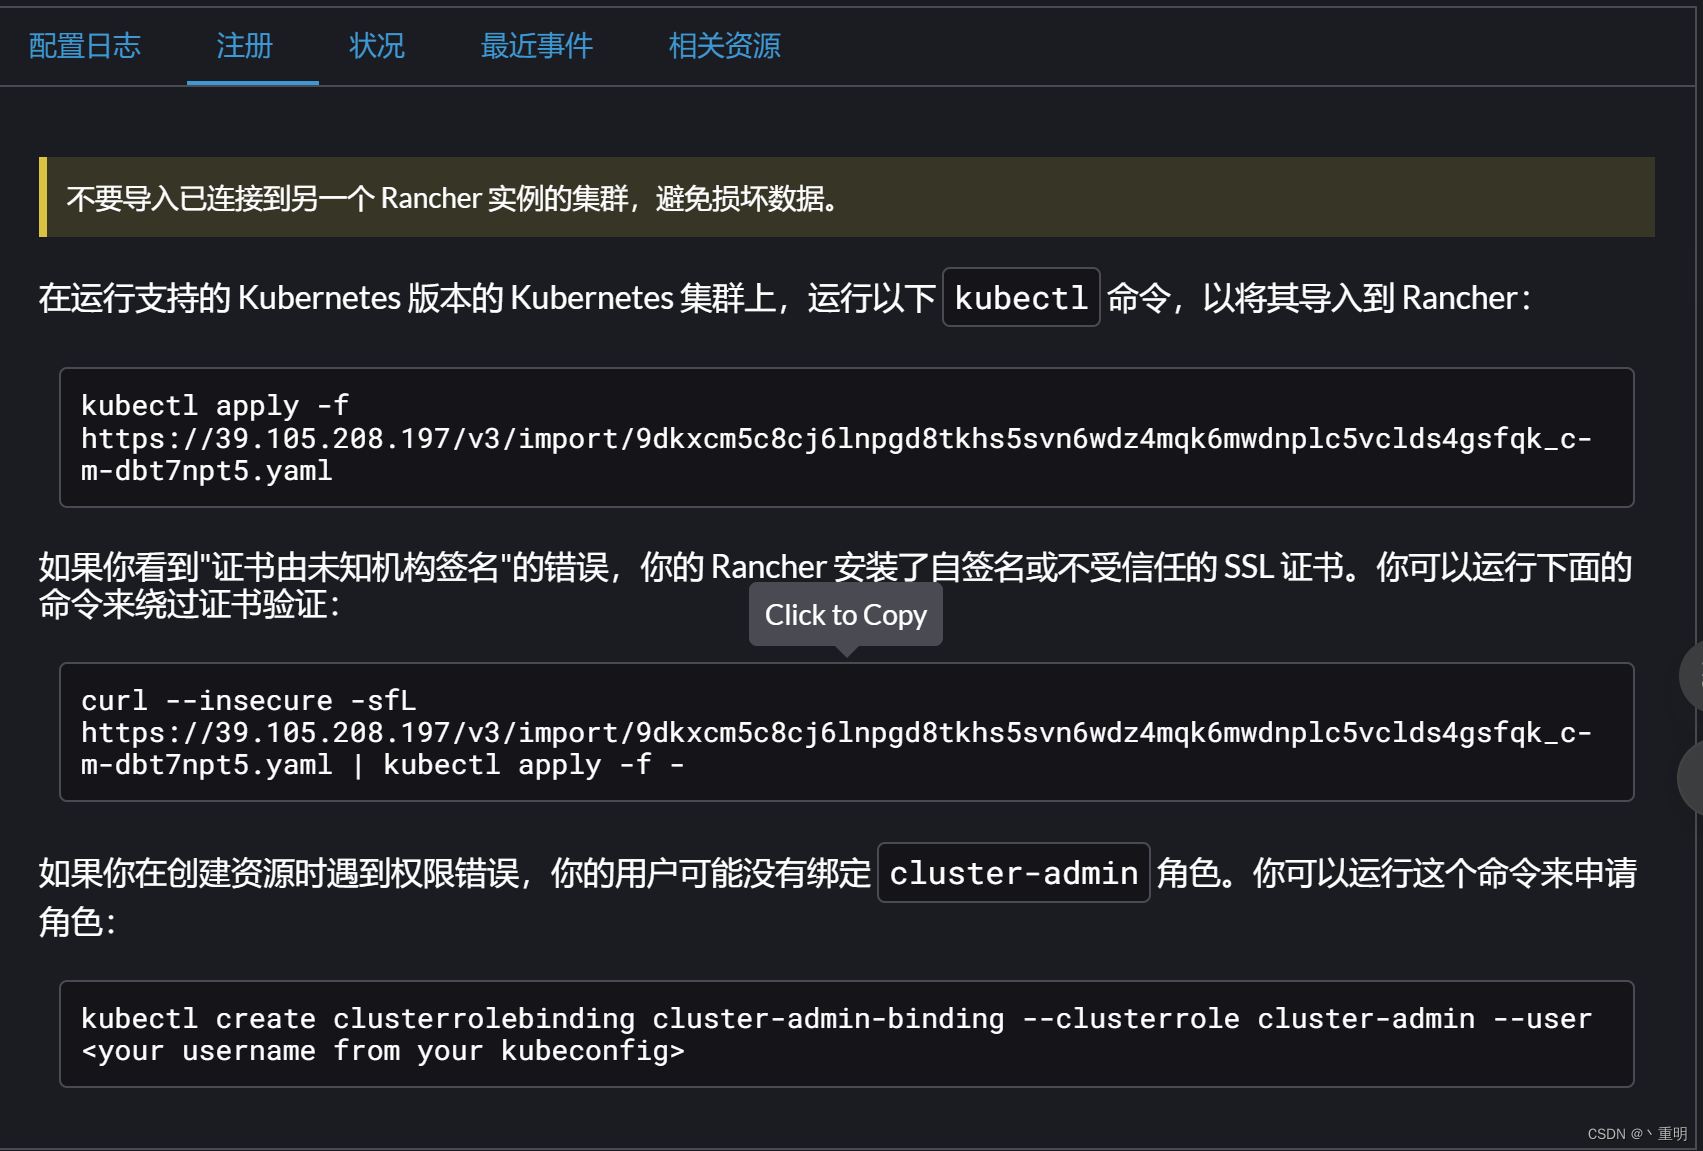The image size is (1703, 1151).
Task: Copy the kubectl create clusterrolebinding command
Action: click(846, 1034)
